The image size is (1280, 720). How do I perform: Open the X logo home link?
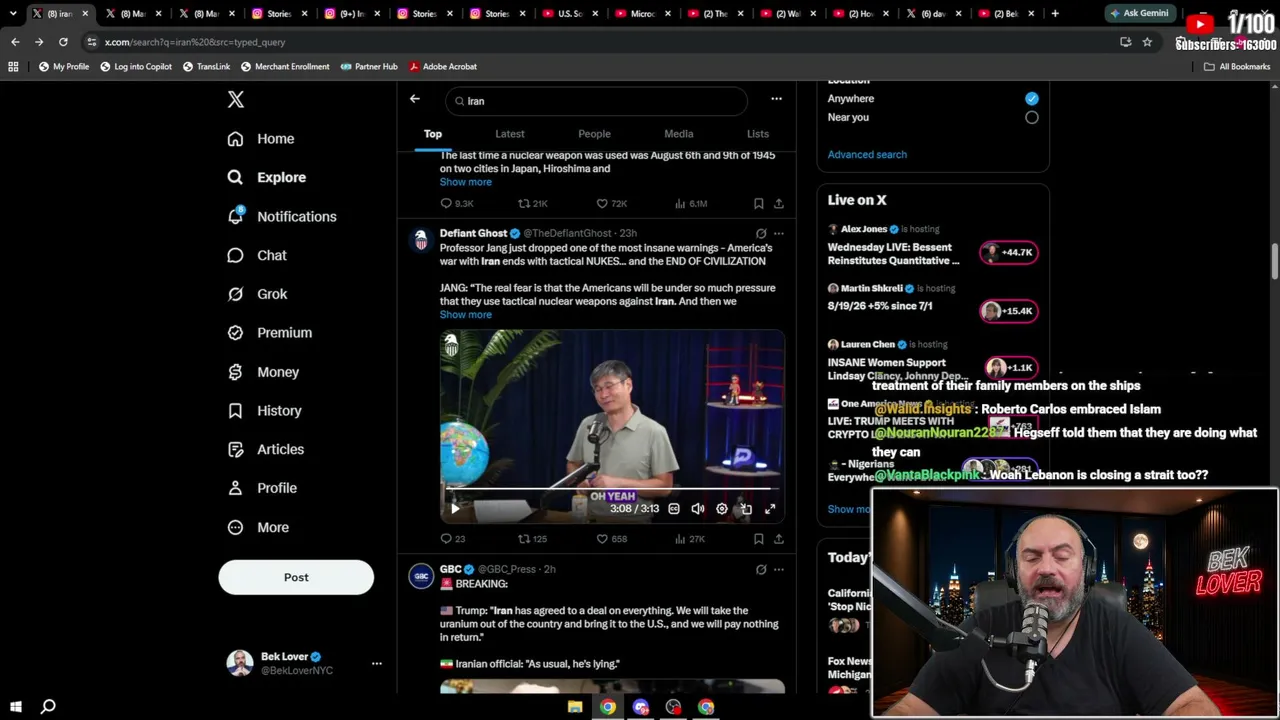(x=236, y=99)
